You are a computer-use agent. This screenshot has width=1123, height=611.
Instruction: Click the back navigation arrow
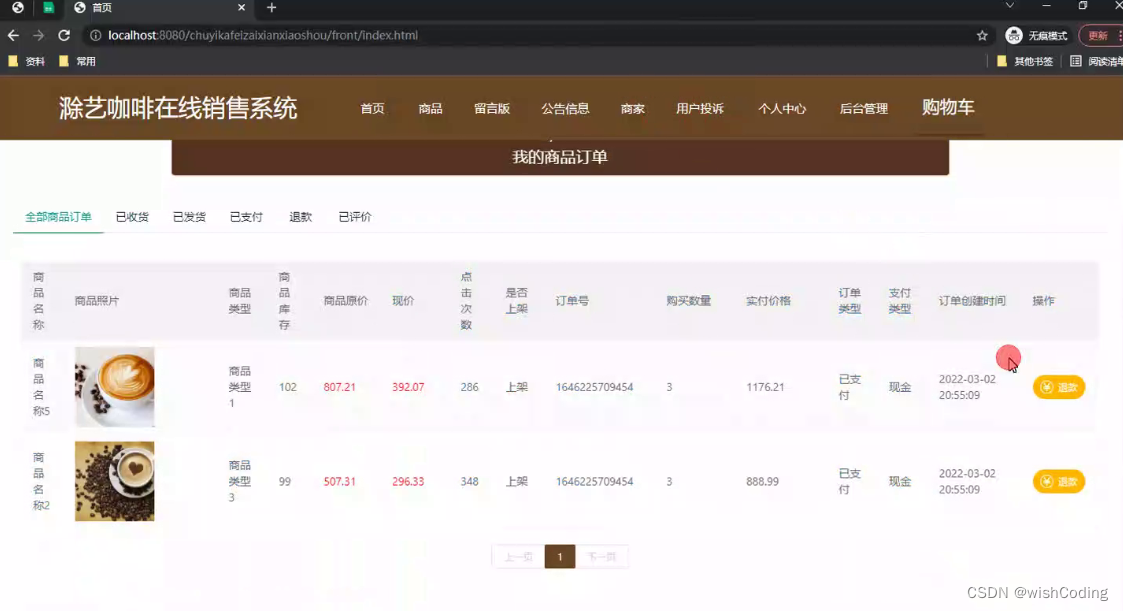click(x=12, y=34)
